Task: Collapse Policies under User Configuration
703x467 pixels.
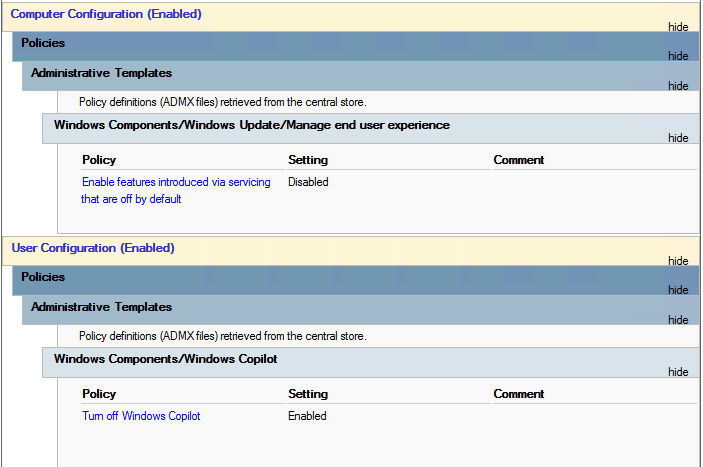Action: pyautogui.click(x=678, y=290)
